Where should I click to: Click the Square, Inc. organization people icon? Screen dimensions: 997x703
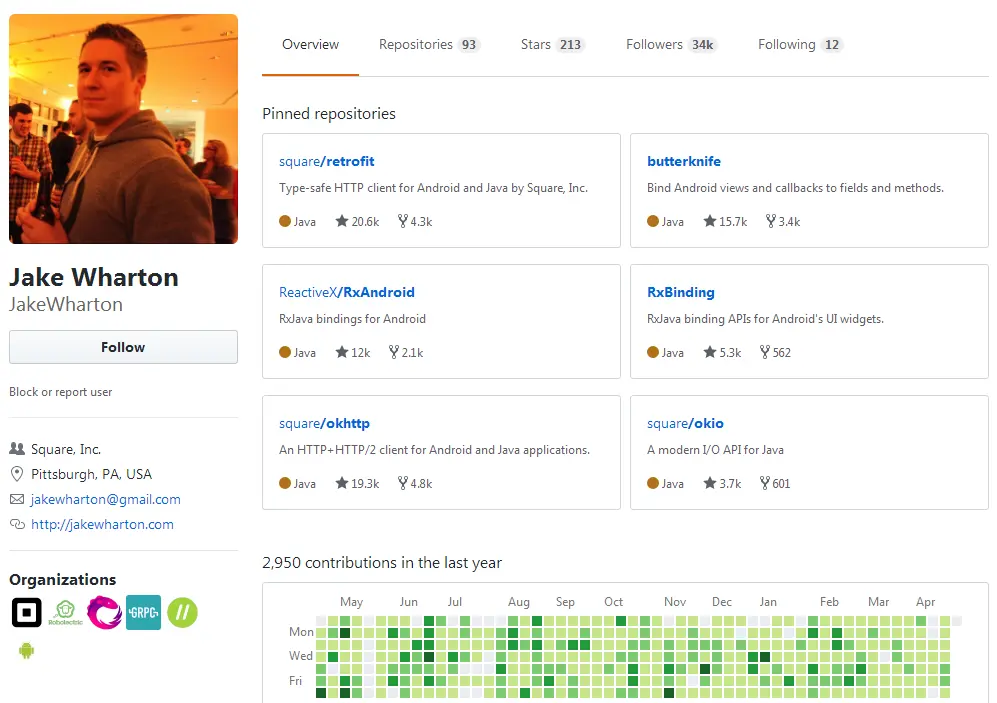tap(17, 449)
